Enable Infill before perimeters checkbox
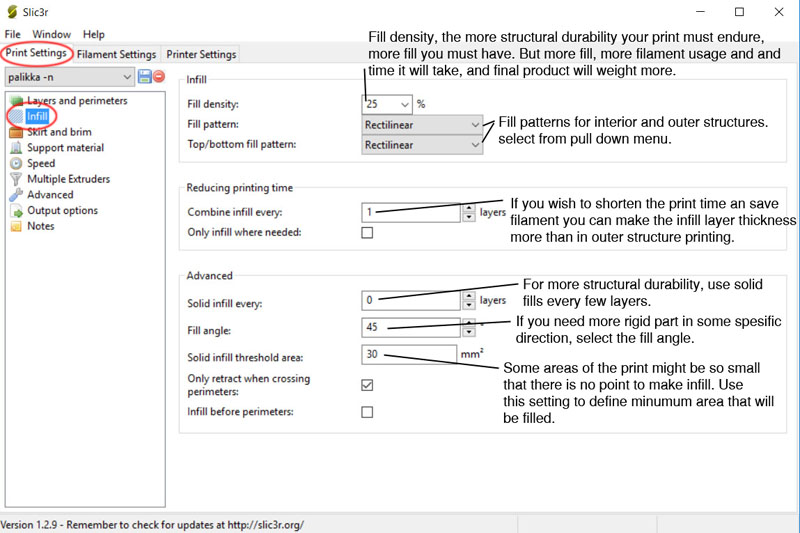This screenshot has width=800, height=533. coord(367,412)
